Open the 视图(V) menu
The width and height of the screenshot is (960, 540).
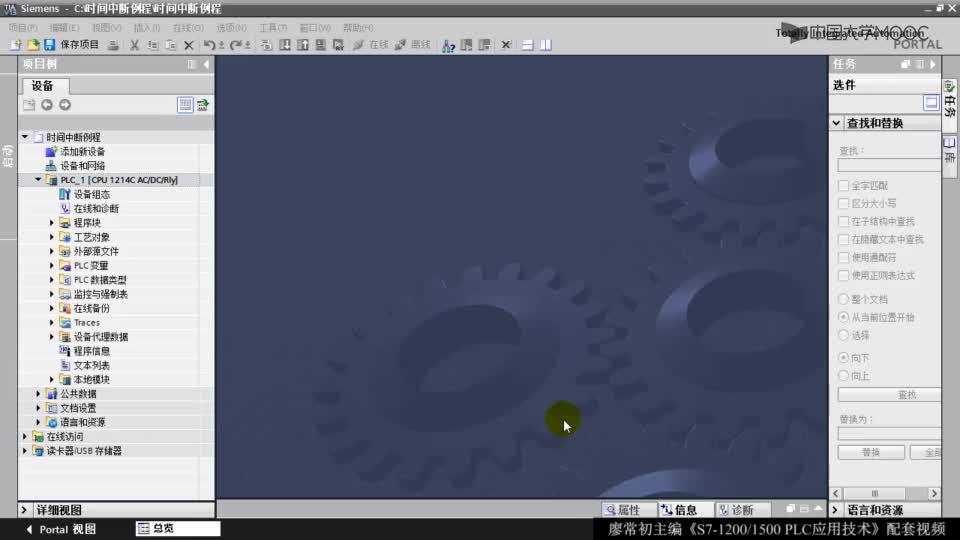click(x=107, y=28)
